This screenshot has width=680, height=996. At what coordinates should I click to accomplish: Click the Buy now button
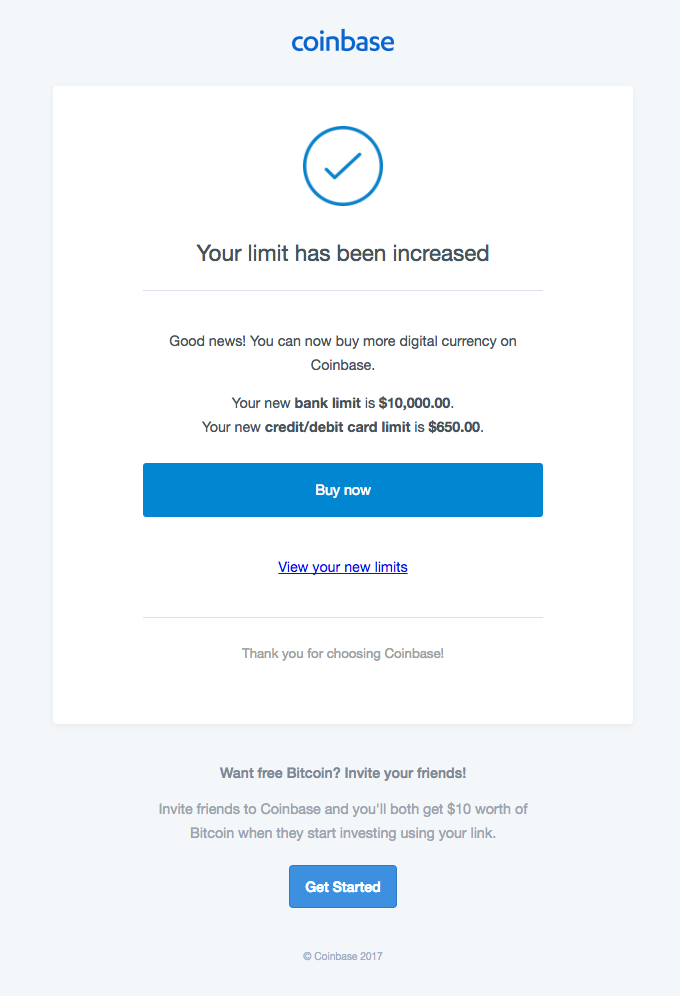pos(343,490)
